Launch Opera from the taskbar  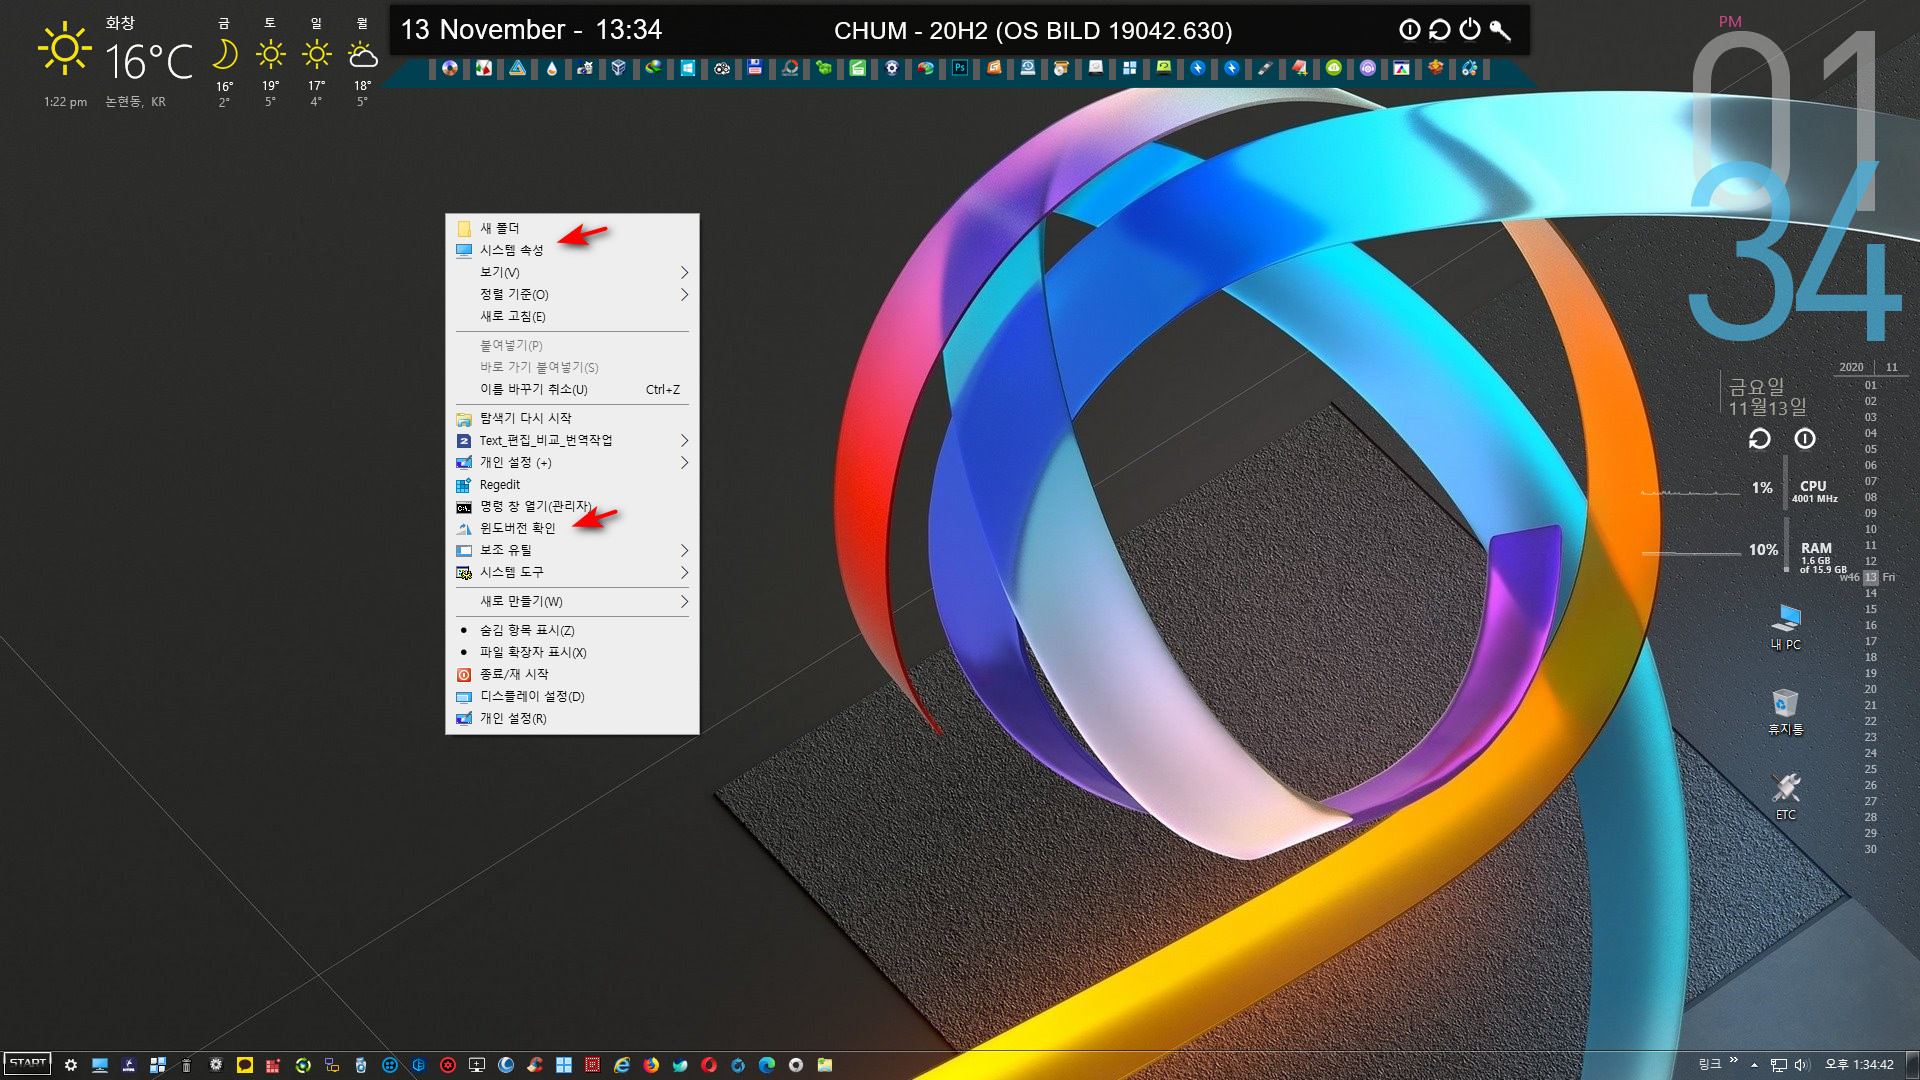tap(709, 1065)
